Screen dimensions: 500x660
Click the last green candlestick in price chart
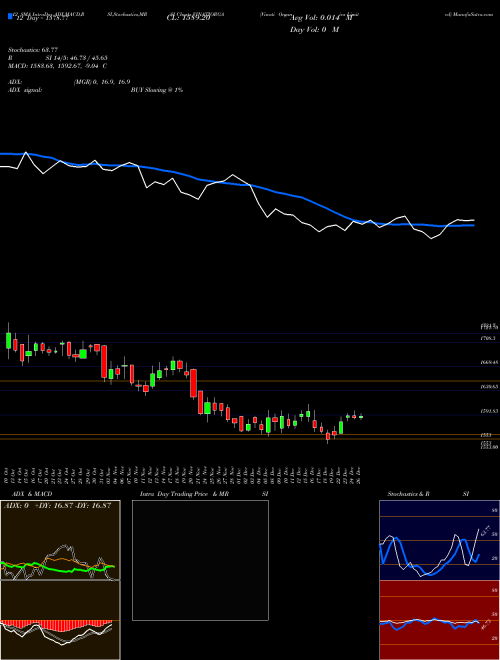(x=361, y=417)
